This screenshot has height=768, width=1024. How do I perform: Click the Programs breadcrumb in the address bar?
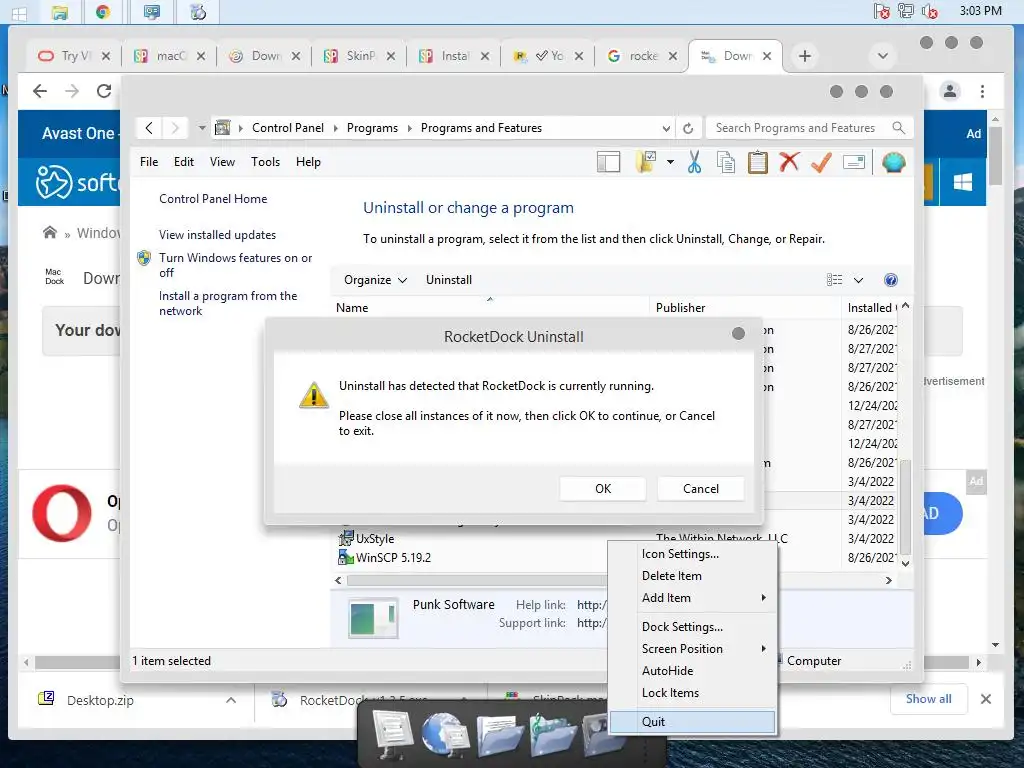tap(372, 128)
